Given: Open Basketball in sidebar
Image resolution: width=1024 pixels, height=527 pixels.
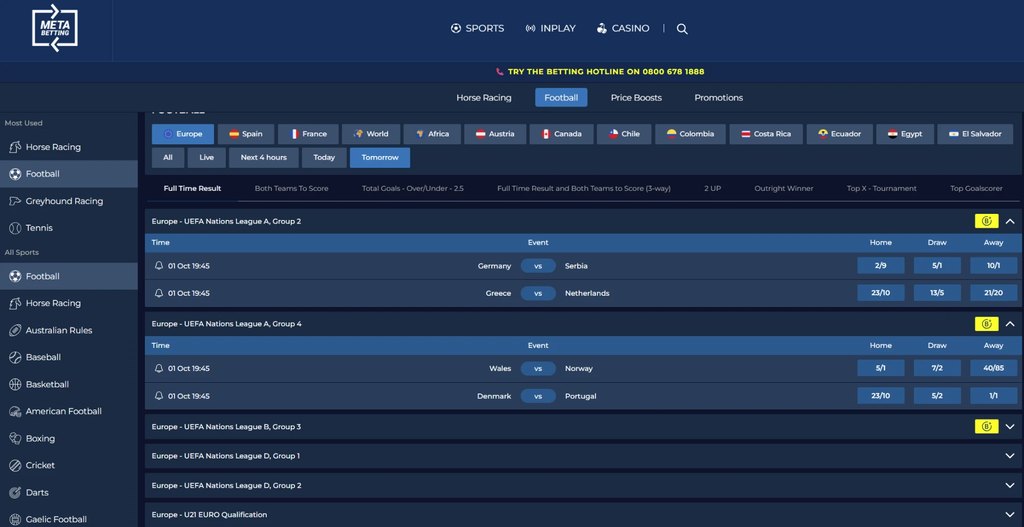Looking at the screenshot, I should (x=69, y=385).
